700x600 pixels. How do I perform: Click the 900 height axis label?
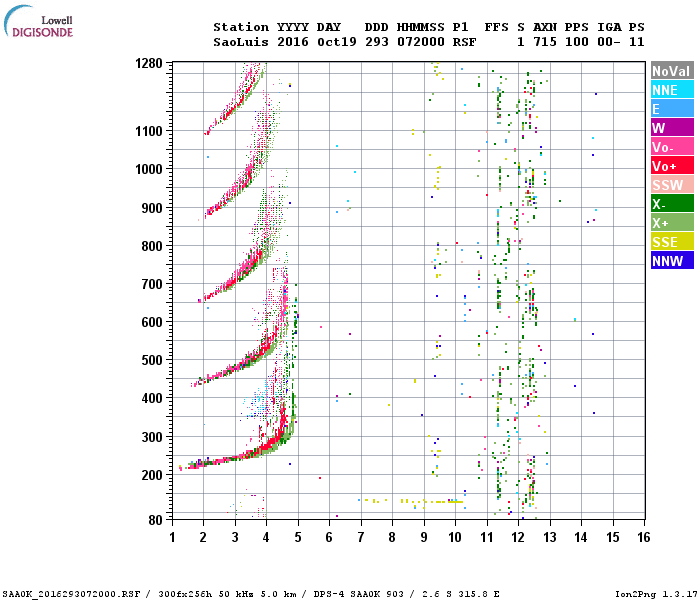[x=152, y=208]
